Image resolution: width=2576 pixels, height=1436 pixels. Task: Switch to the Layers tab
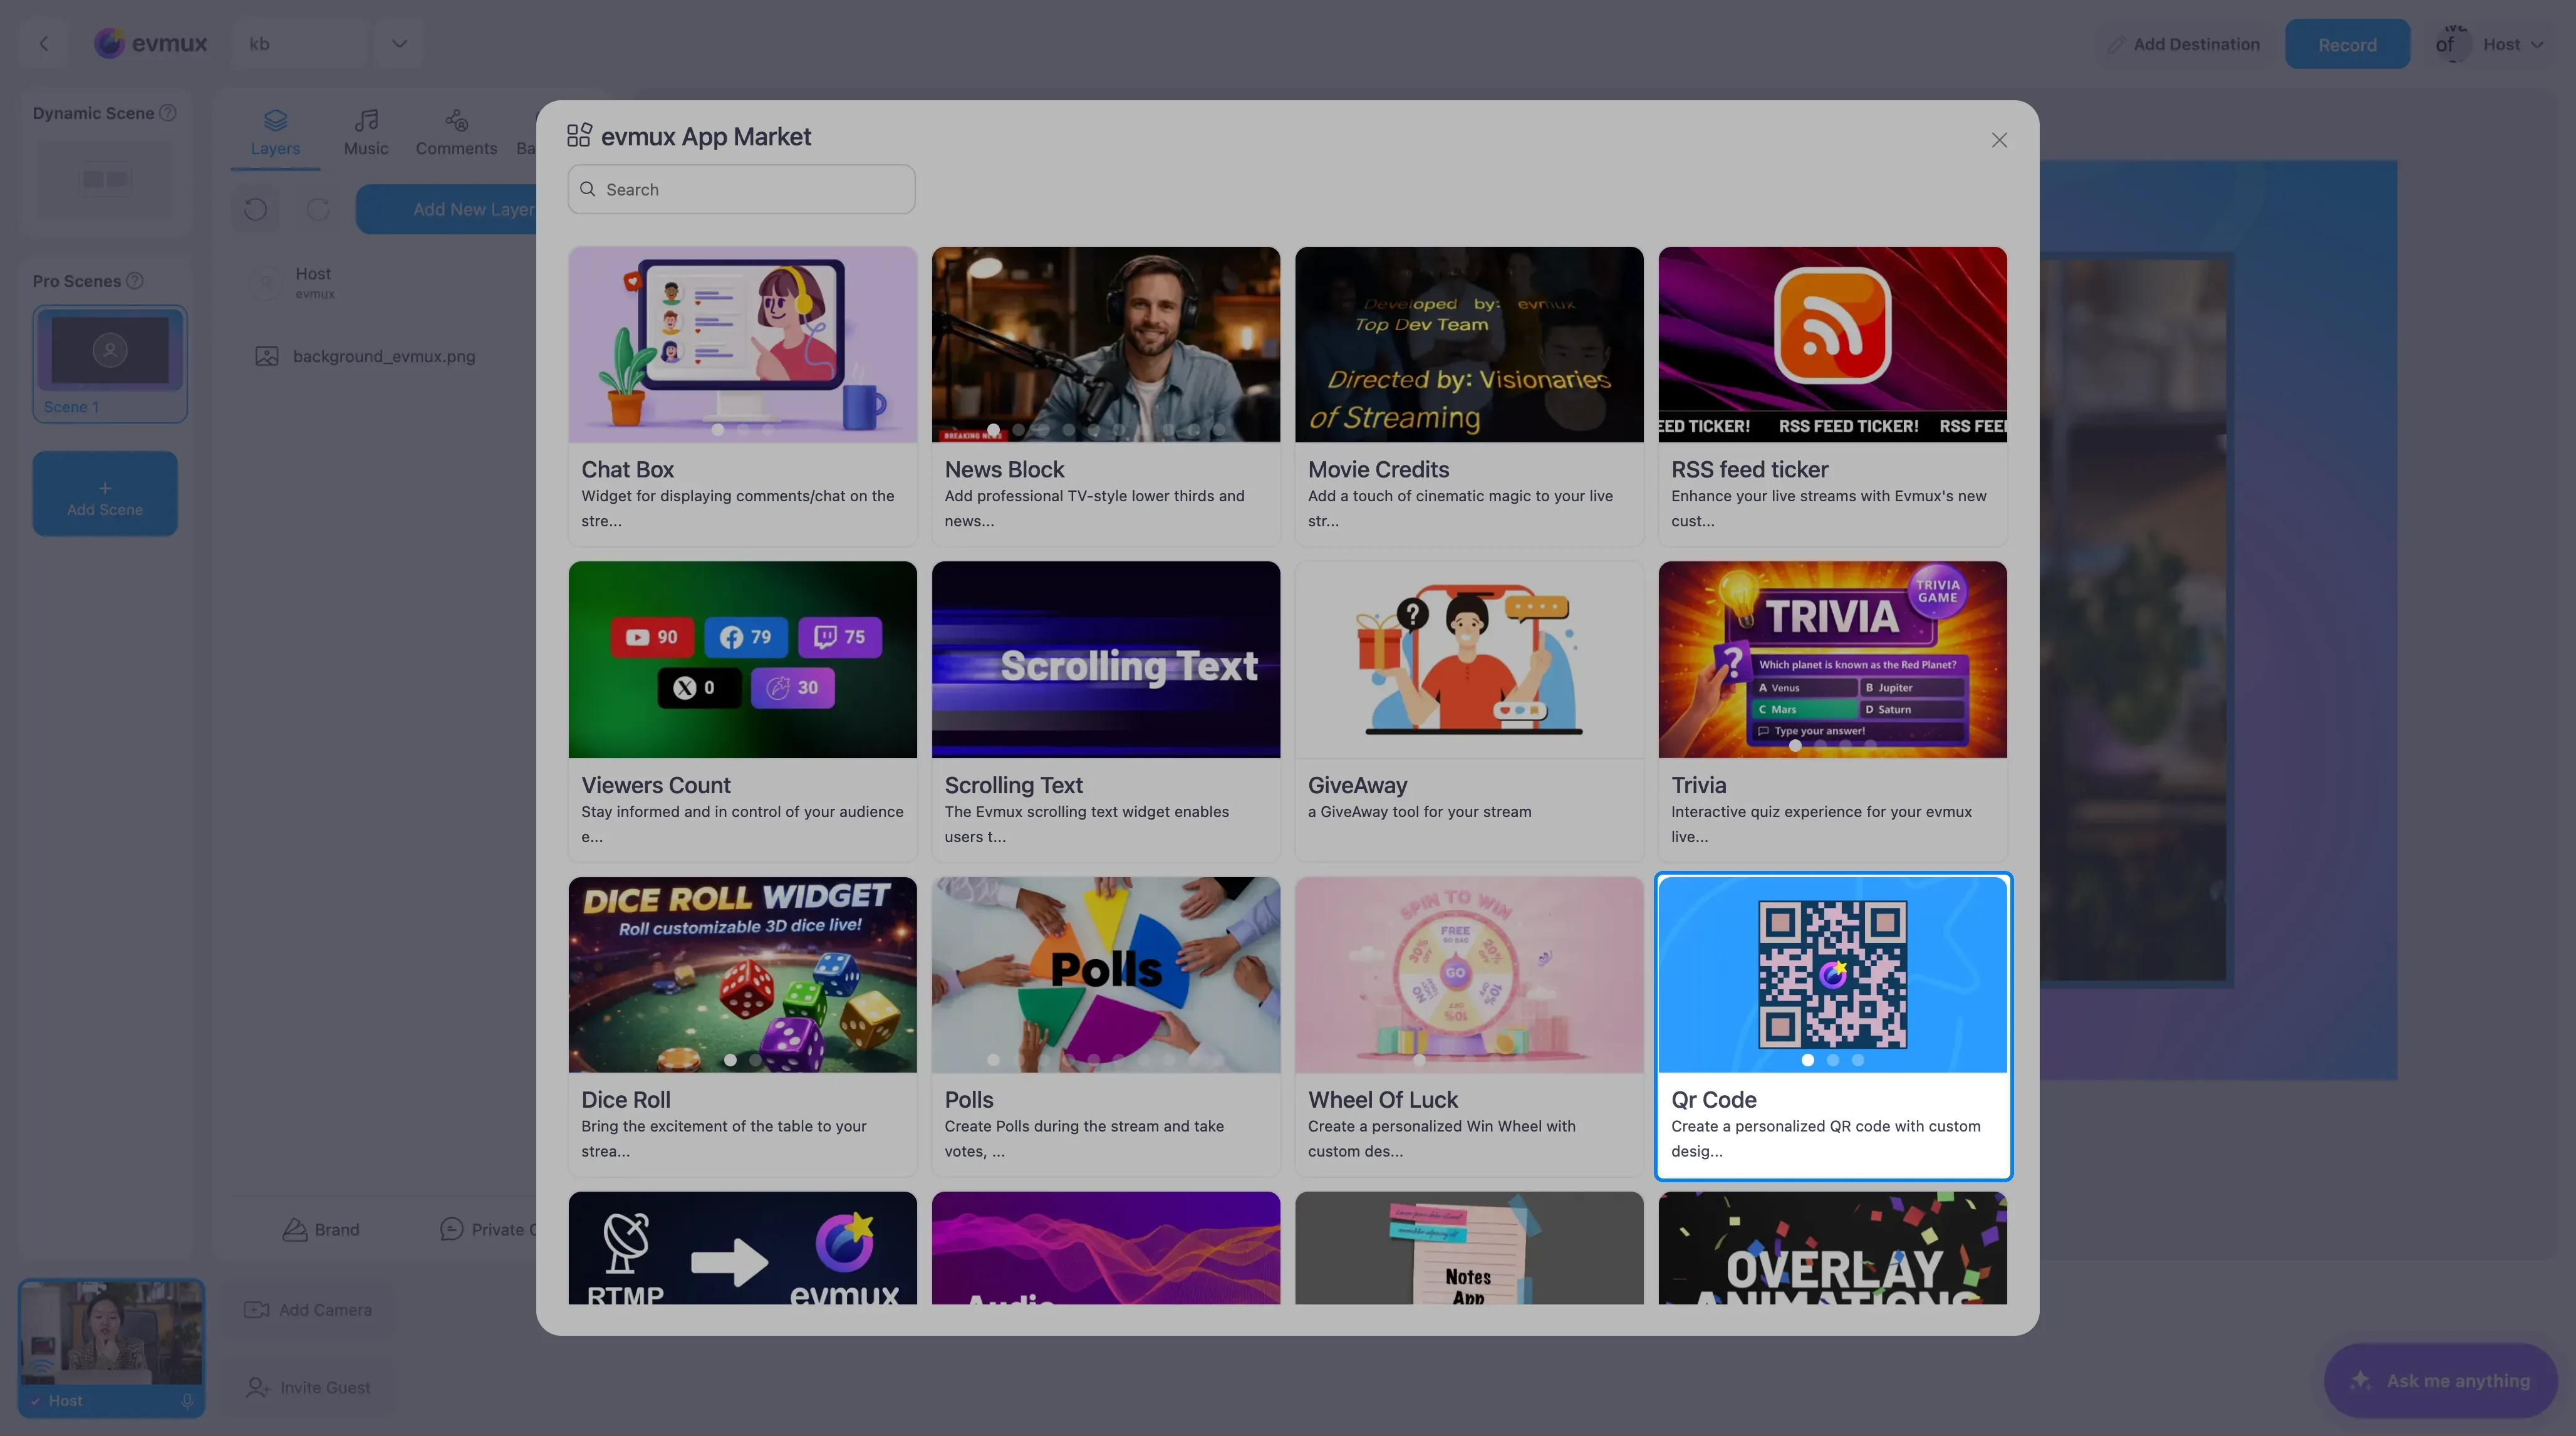[275, 134]
